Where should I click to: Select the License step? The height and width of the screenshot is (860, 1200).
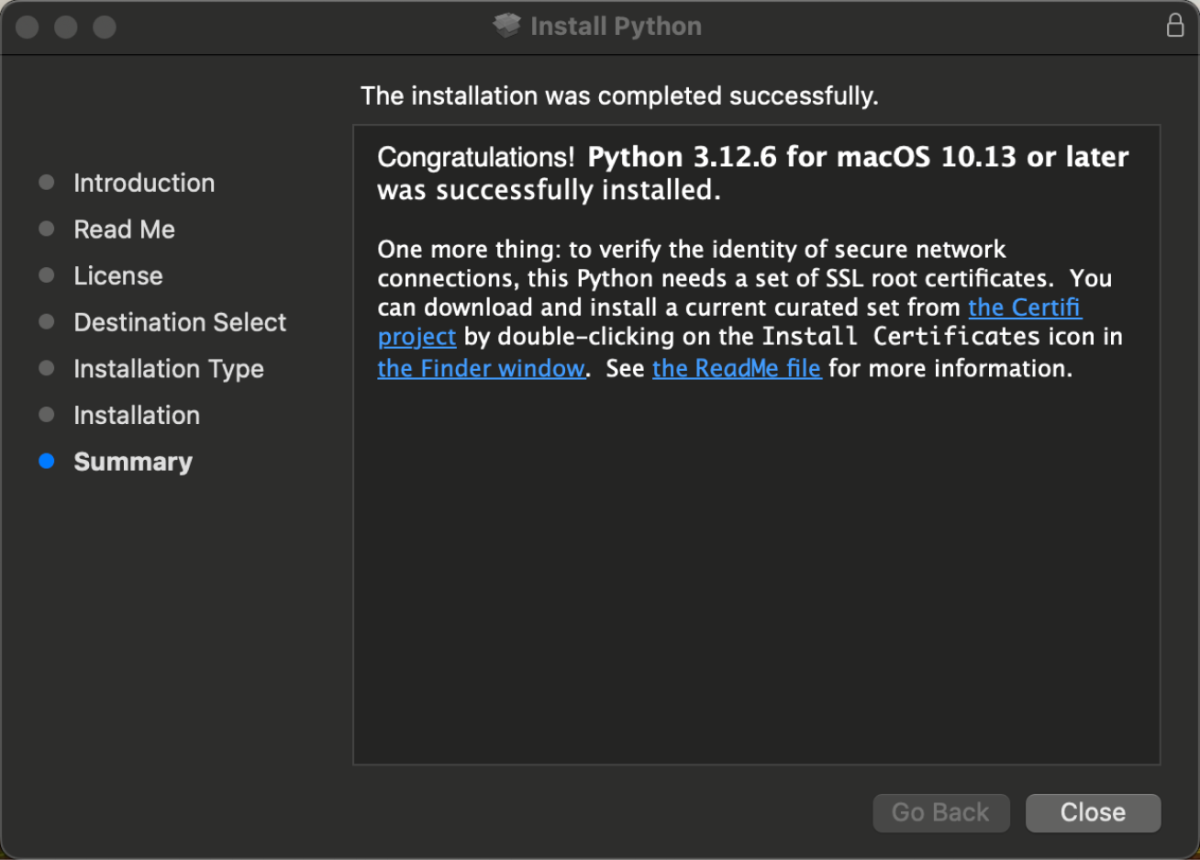(118, 275)
